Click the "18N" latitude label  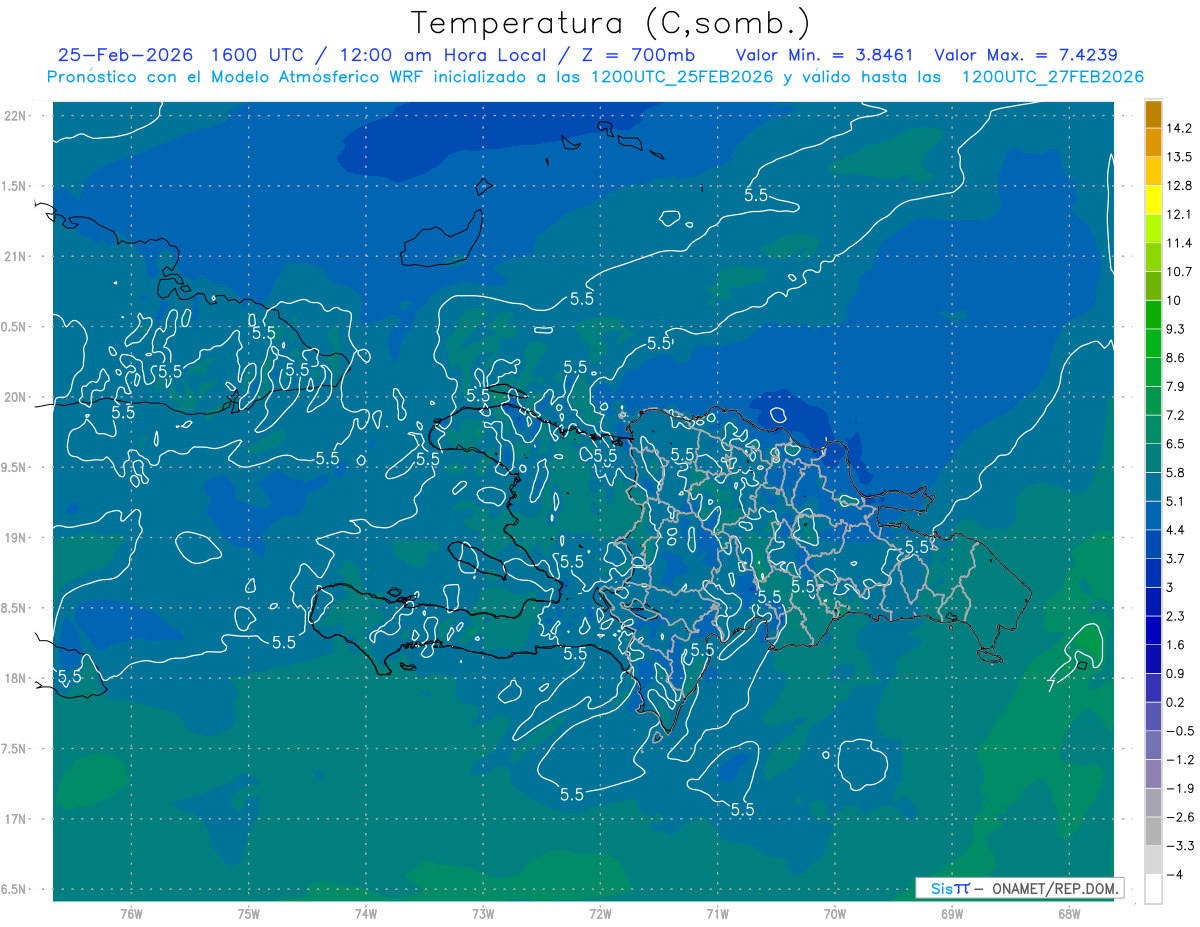[14, 678]
